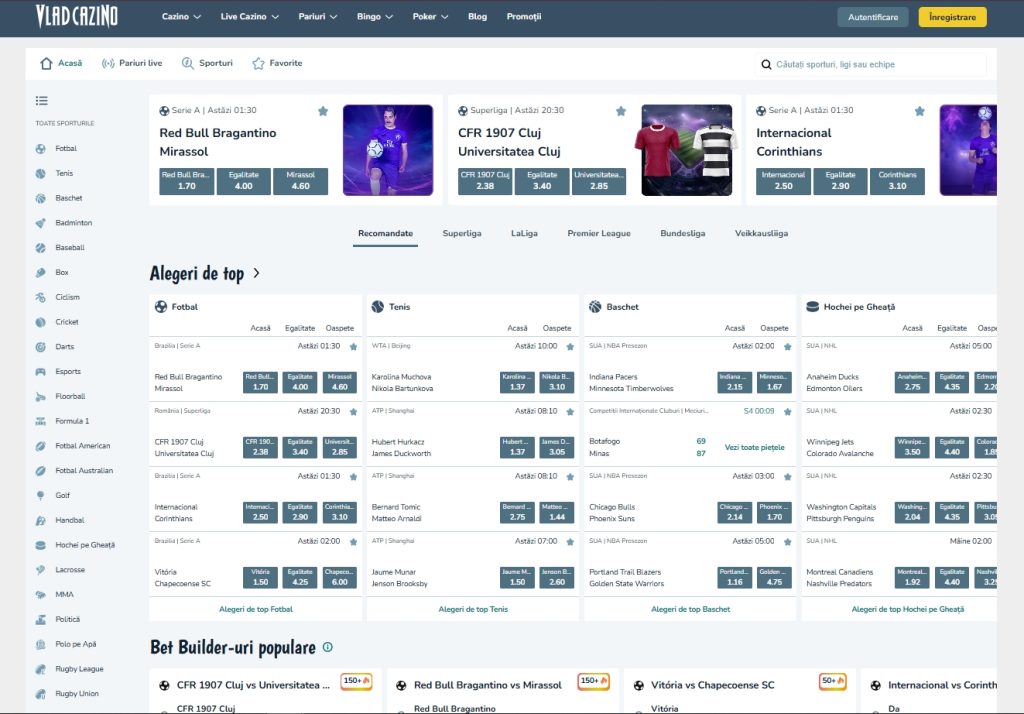Screen dimensions: 1024x714
Task: Pick Mirassol 4.60 odds on featured card
Action: [x=300, y=181]
